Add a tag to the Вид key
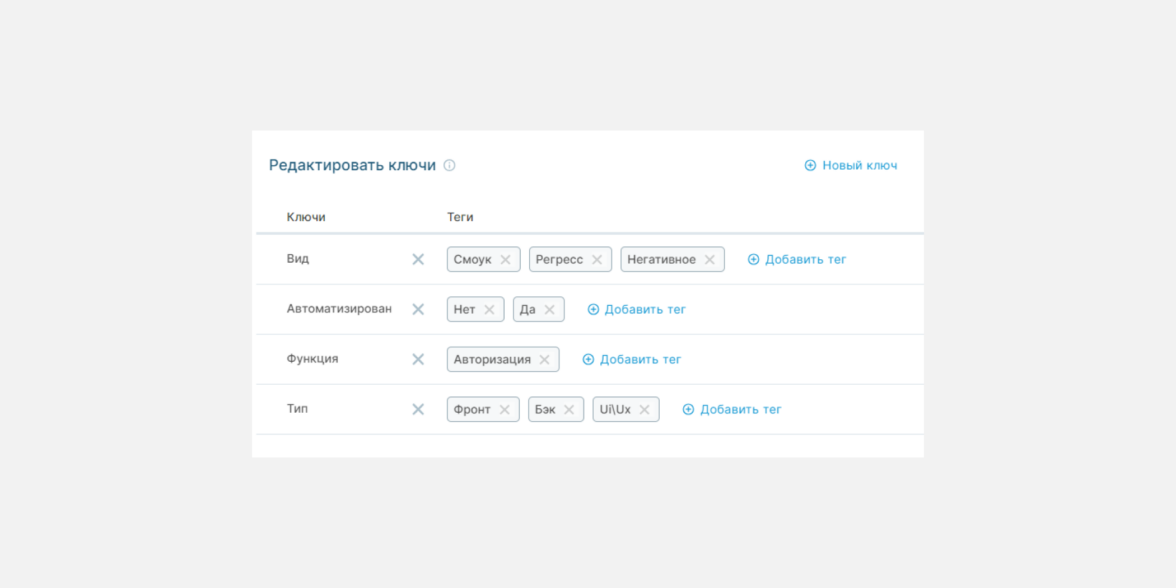 coord(797,260)
